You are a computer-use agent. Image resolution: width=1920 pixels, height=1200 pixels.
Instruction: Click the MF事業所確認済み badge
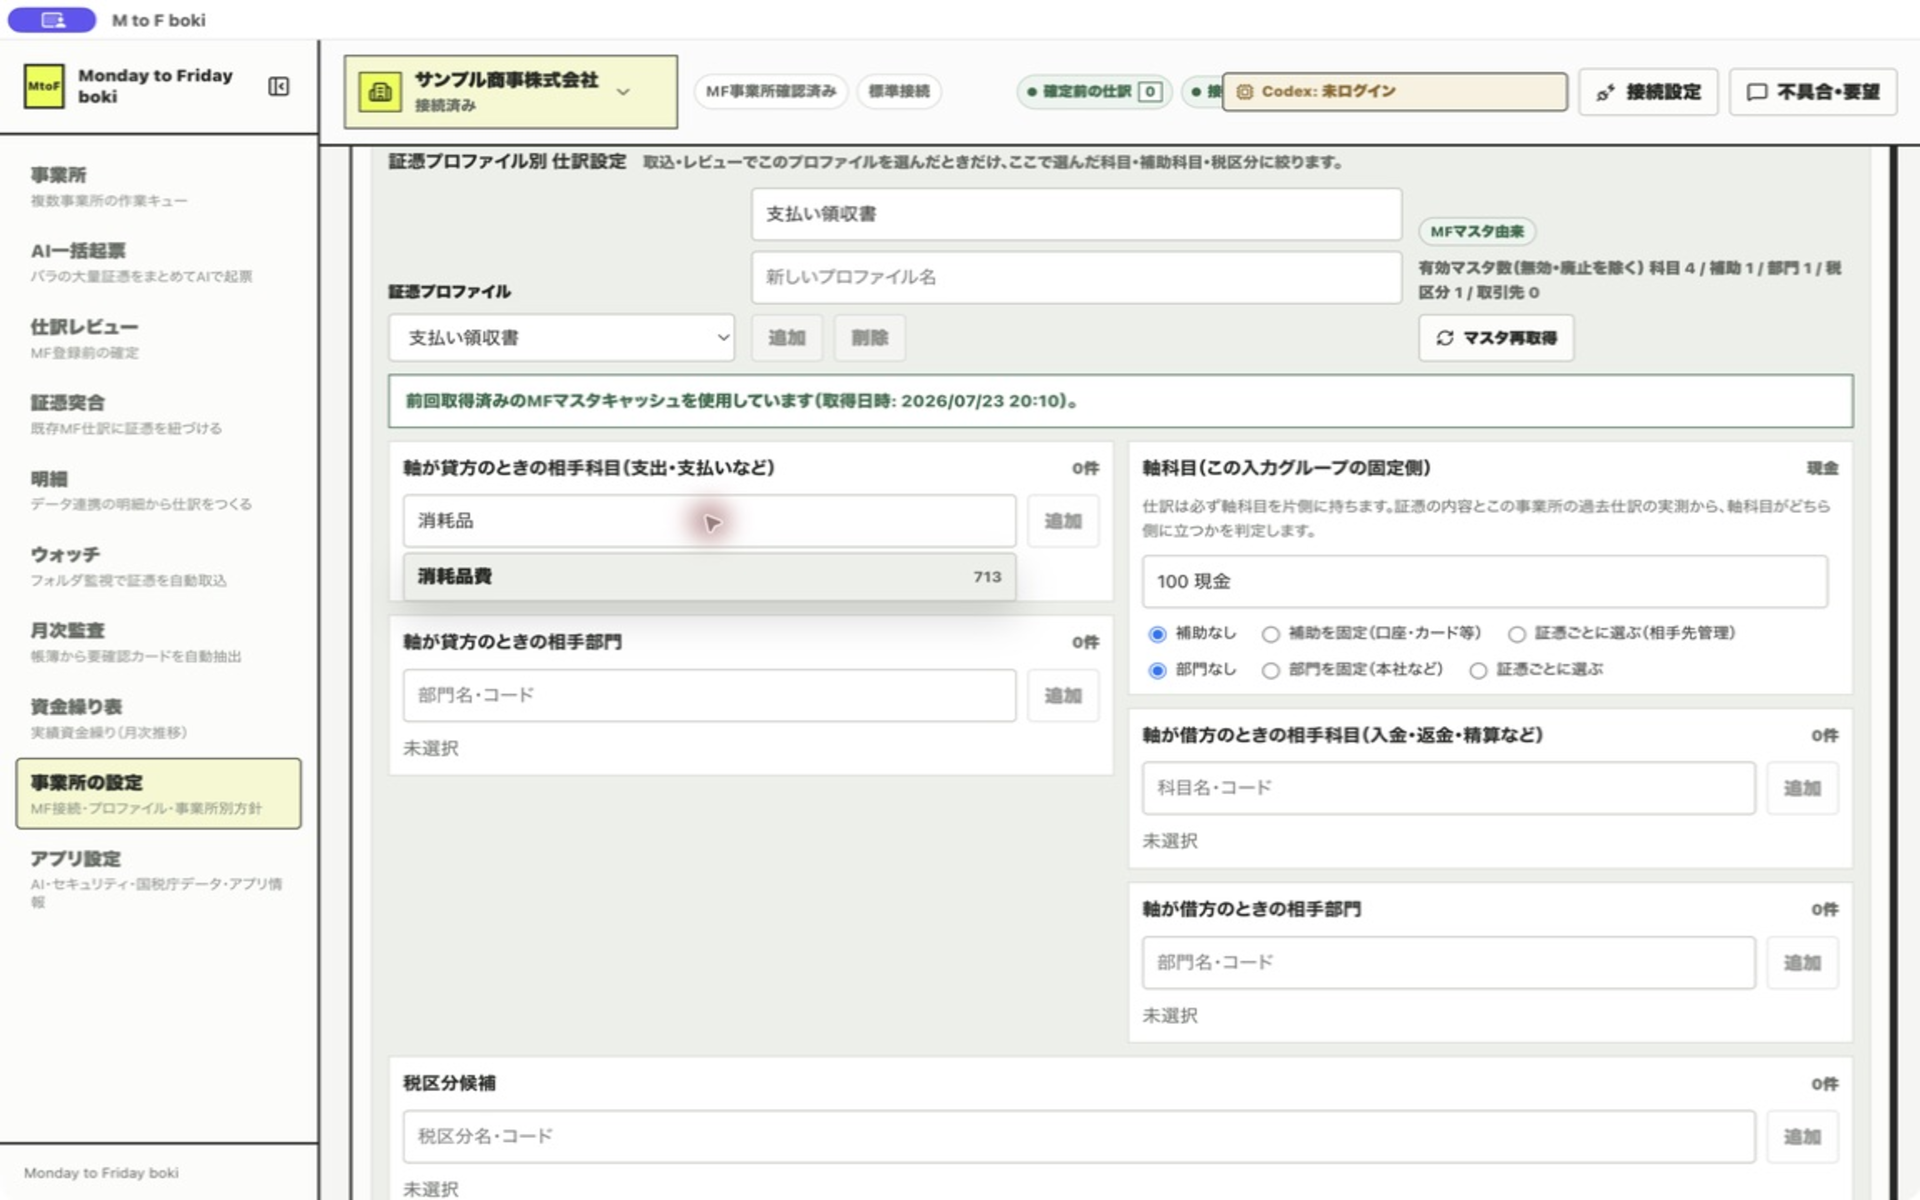point(771,92)
